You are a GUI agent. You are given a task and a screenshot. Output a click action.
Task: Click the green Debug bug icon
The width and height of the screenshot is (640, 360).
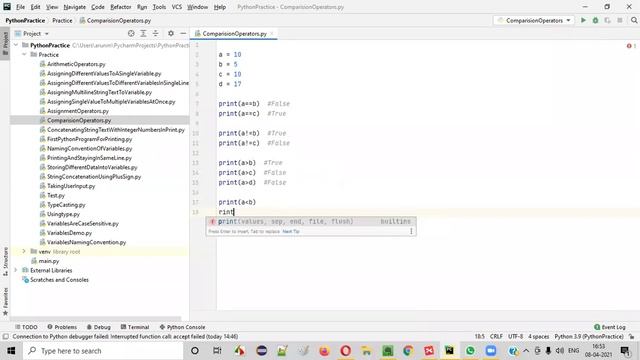point(596,20)
